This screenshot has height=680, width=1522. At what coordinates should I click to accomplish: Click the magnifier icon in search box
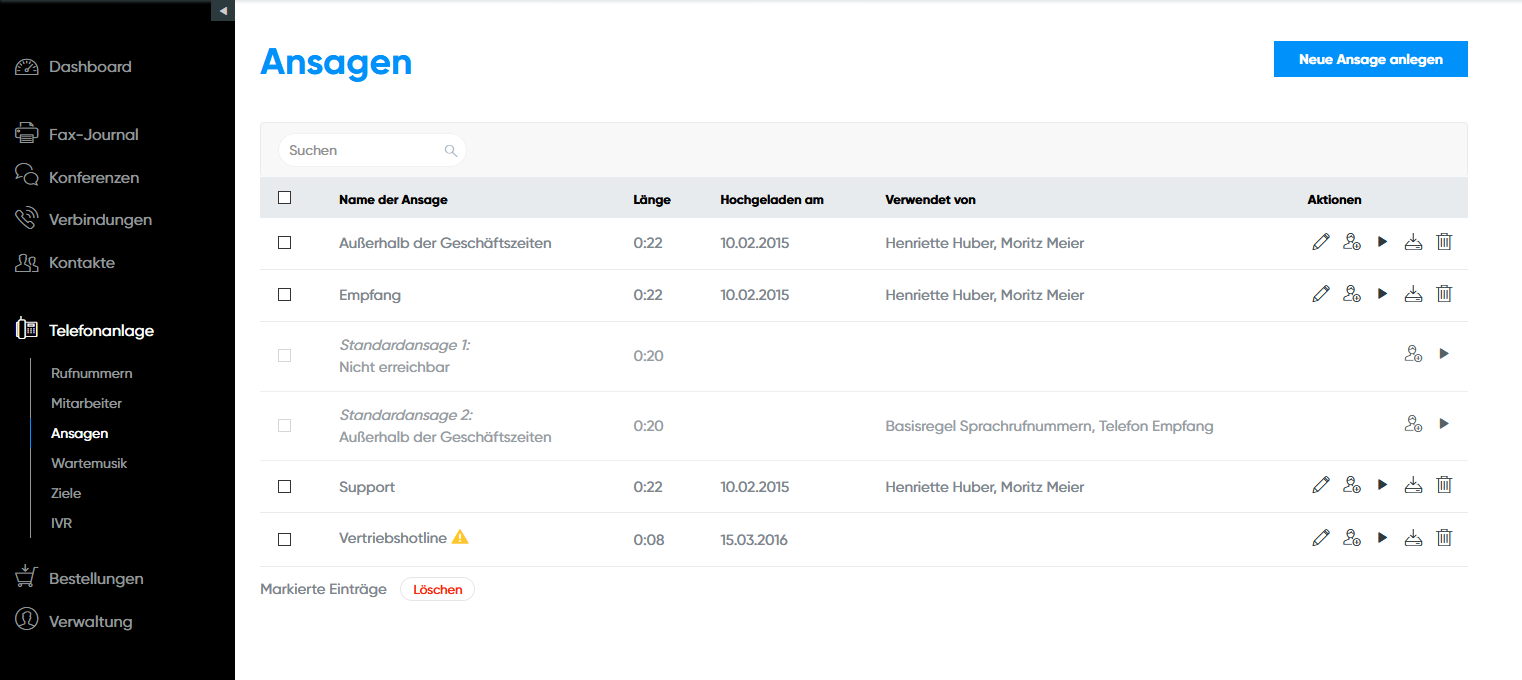pos(451,151)
